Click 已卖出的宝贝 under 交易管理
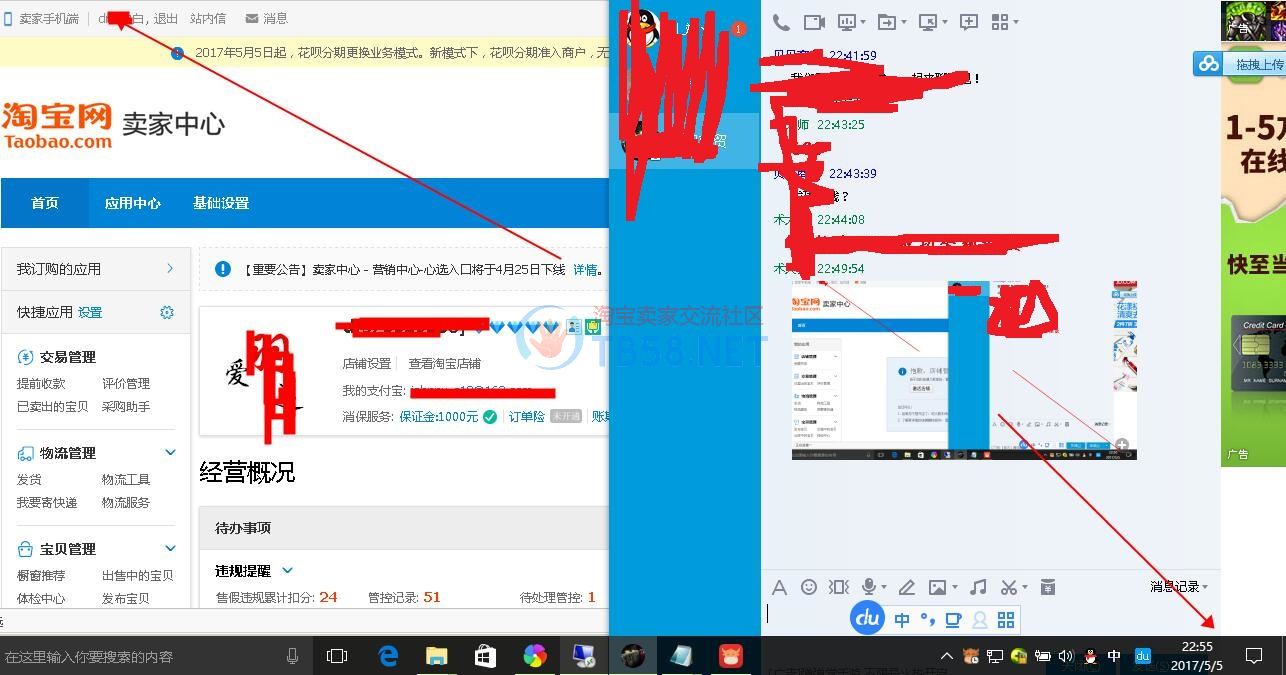The height and width of the screenshot is (675, 1286). (53, 406)
